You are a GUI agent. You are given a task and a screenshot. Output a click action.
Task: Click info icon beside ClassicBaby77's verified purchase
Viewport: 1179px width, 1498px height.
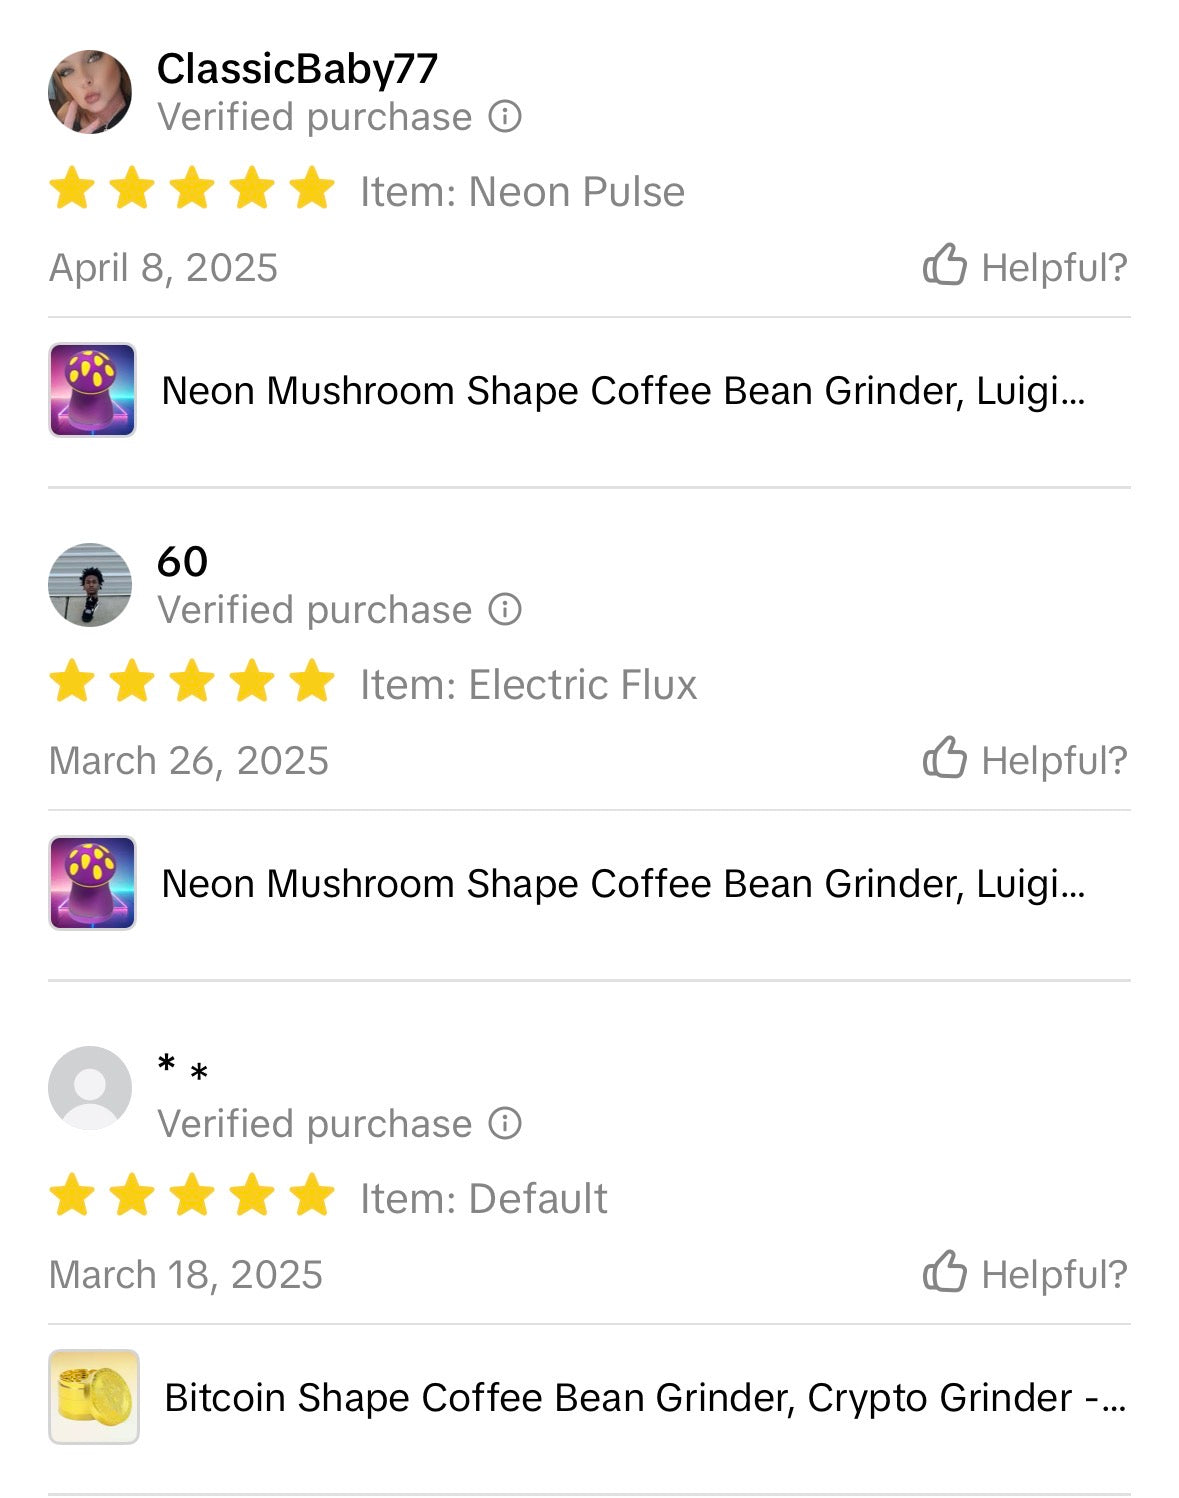(505, 117)
